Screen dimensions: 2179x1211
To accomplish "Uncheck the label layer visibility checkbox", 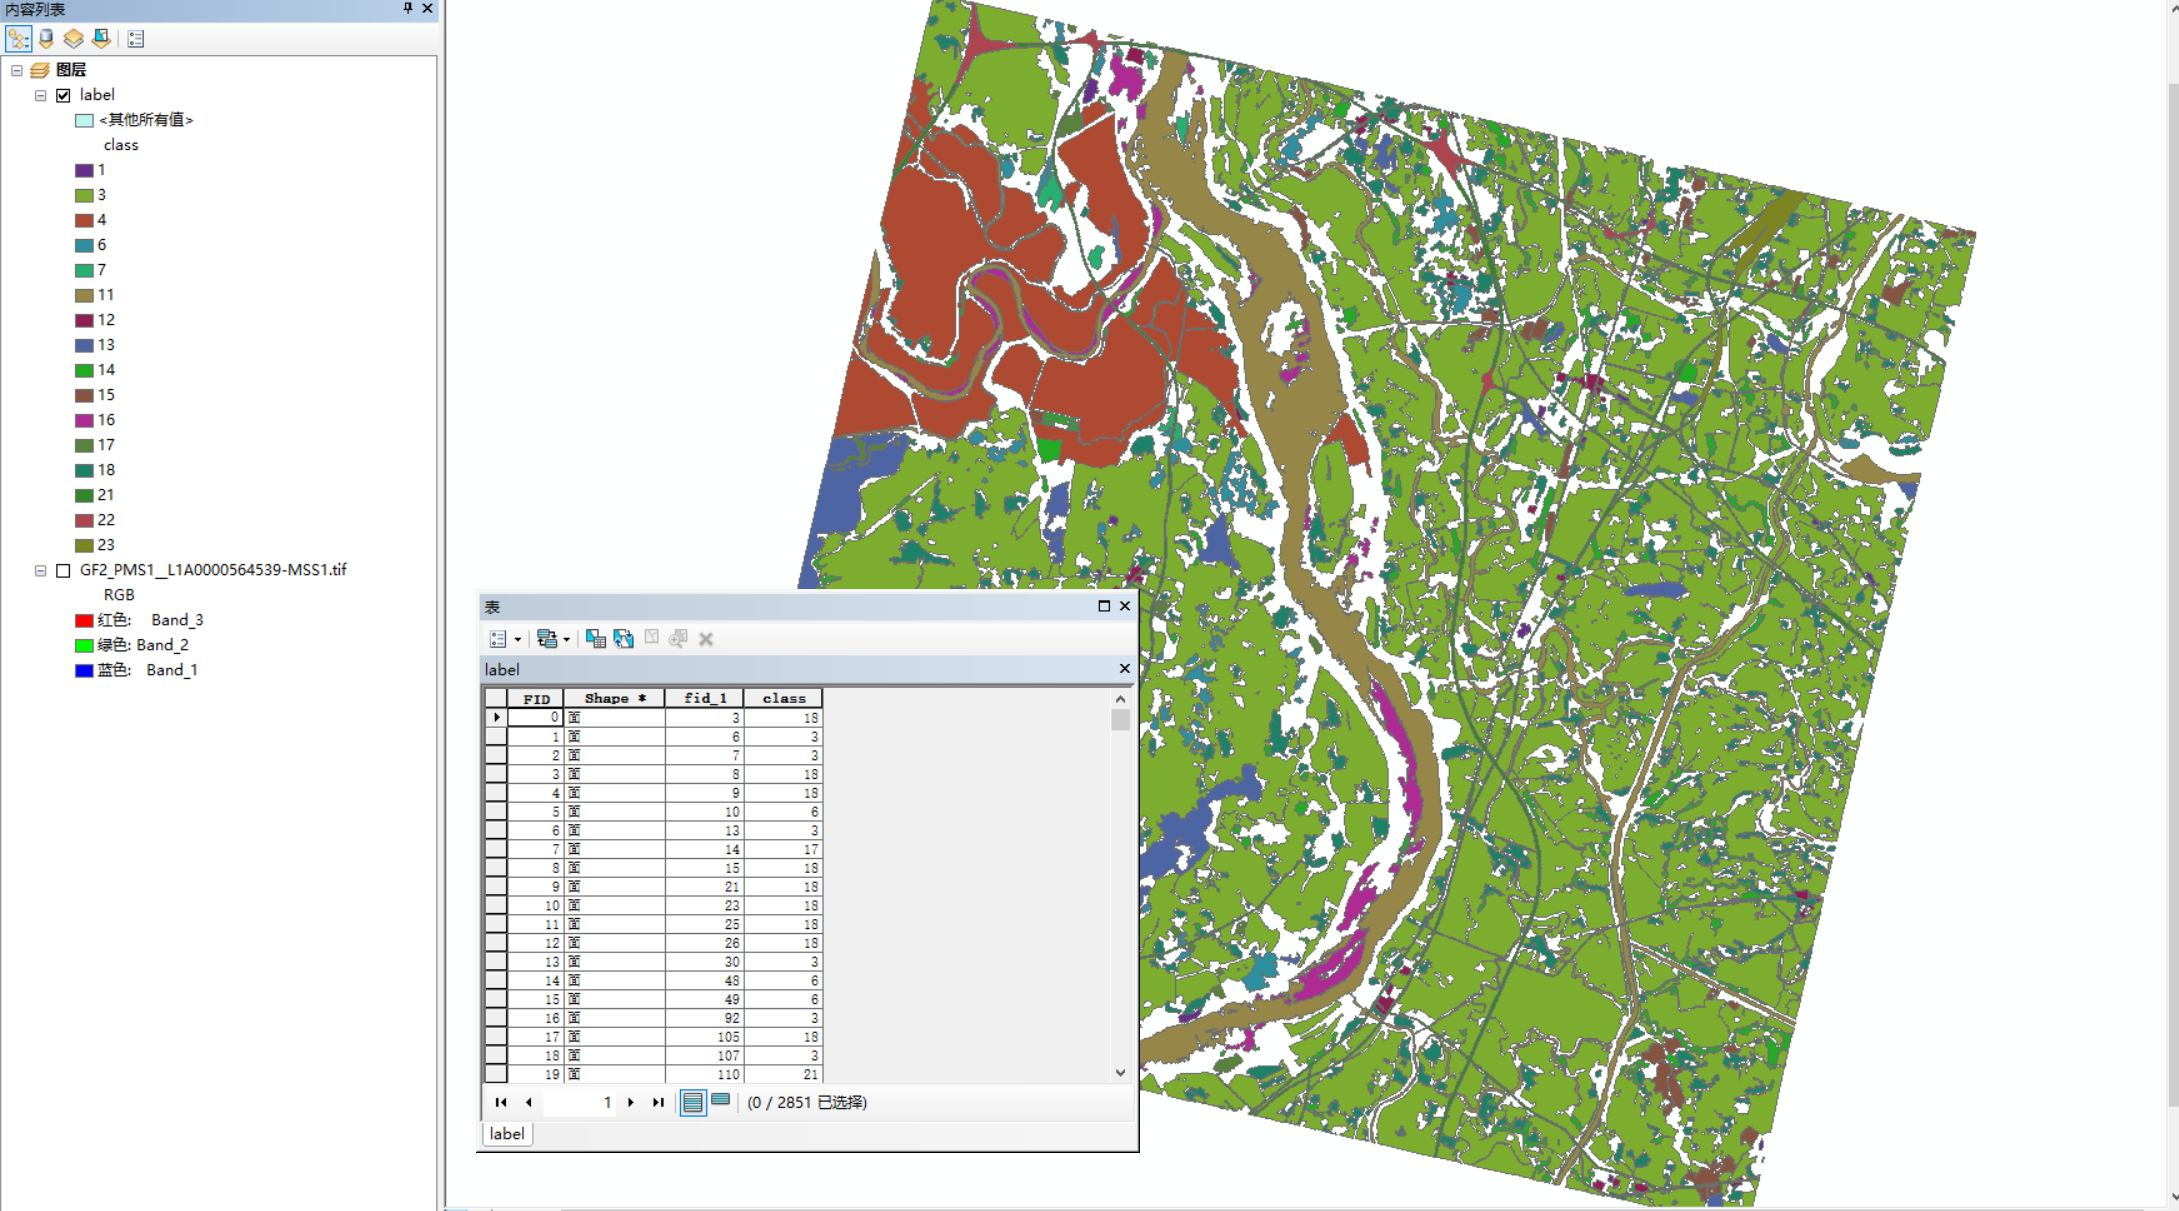I will [x=64, y=95].
